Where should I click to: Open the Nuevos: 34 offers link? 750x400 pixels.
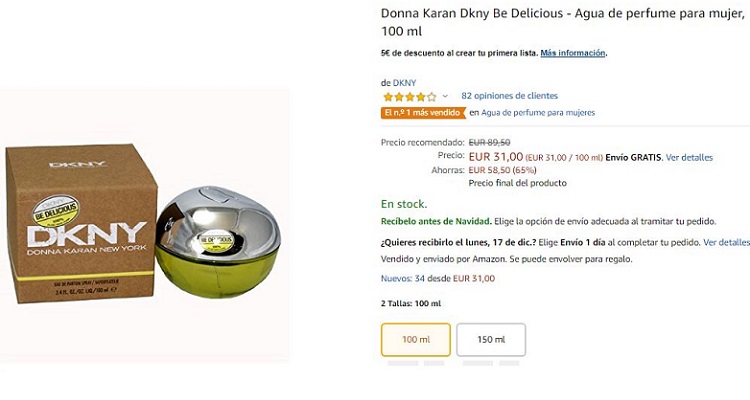coord(403,278)
